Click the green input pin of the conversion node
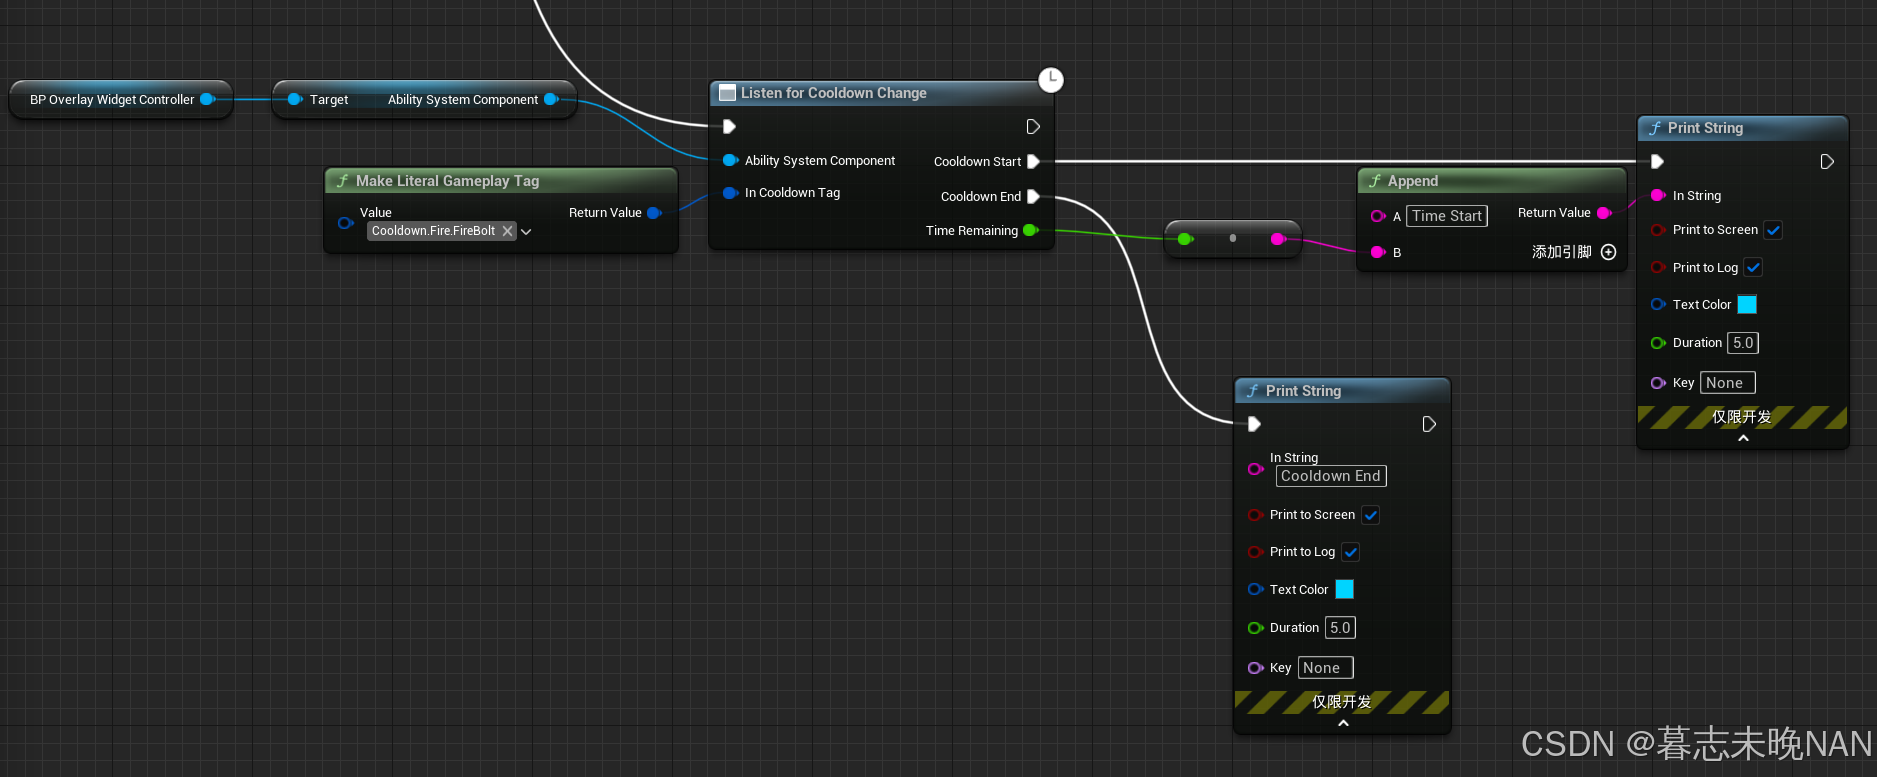Screen dimensions: 1877x777 coord(1185,239)
